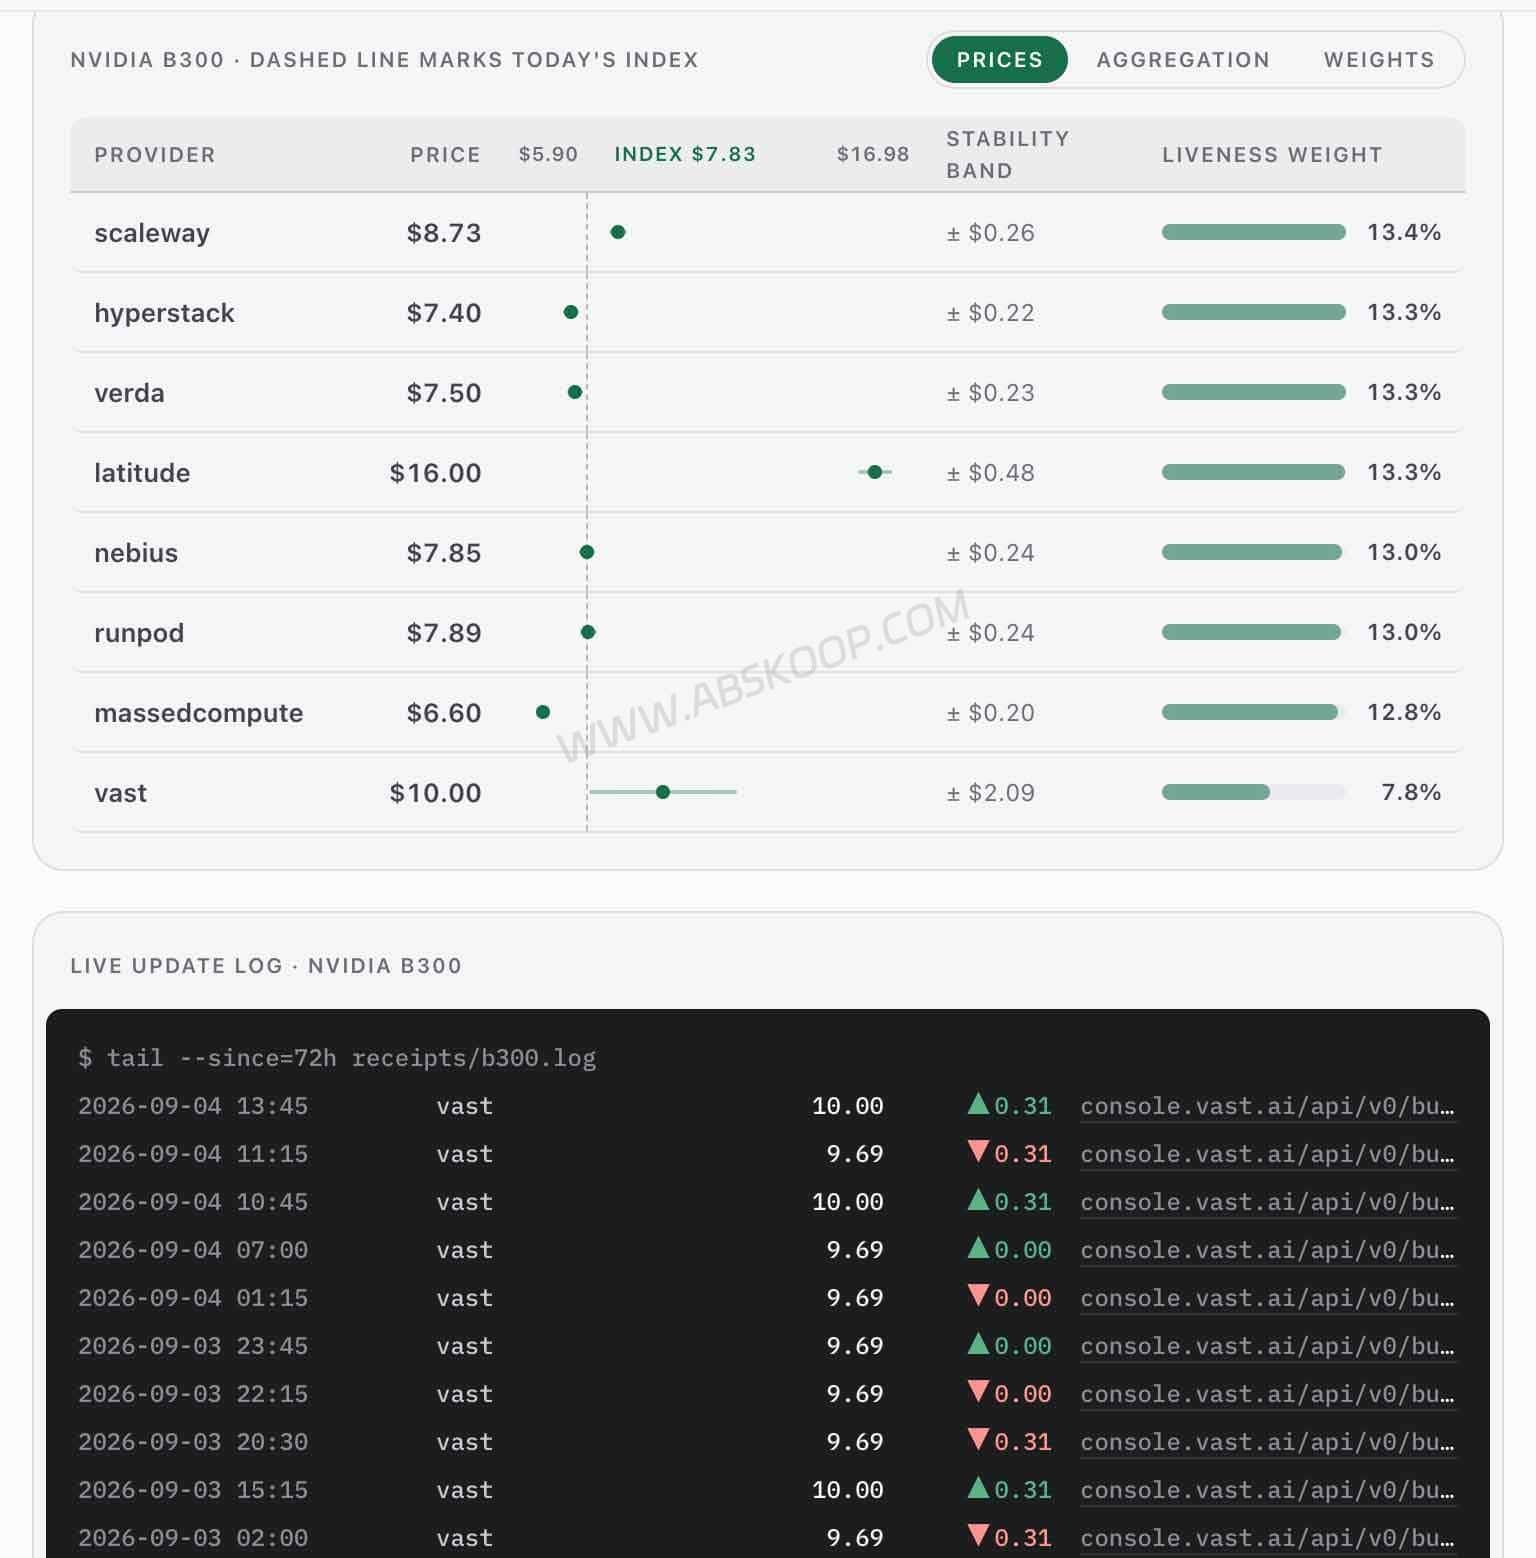
Task: Click the down arrow in the 2026-09-03 02:00 row
Action: (978, 1536)
